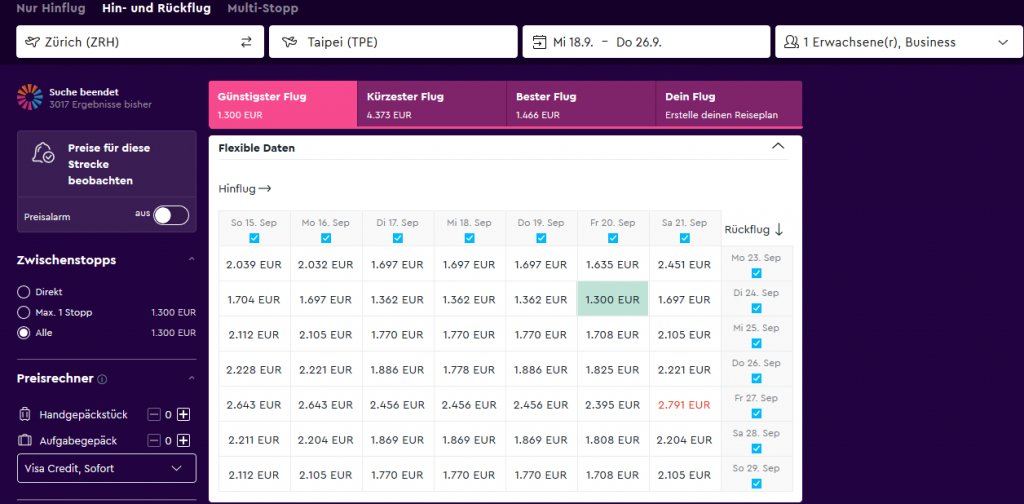This screenshot has height=504, width=1024.
Task: Select the 1.778 EUR price cell
Action: [469, 370]
